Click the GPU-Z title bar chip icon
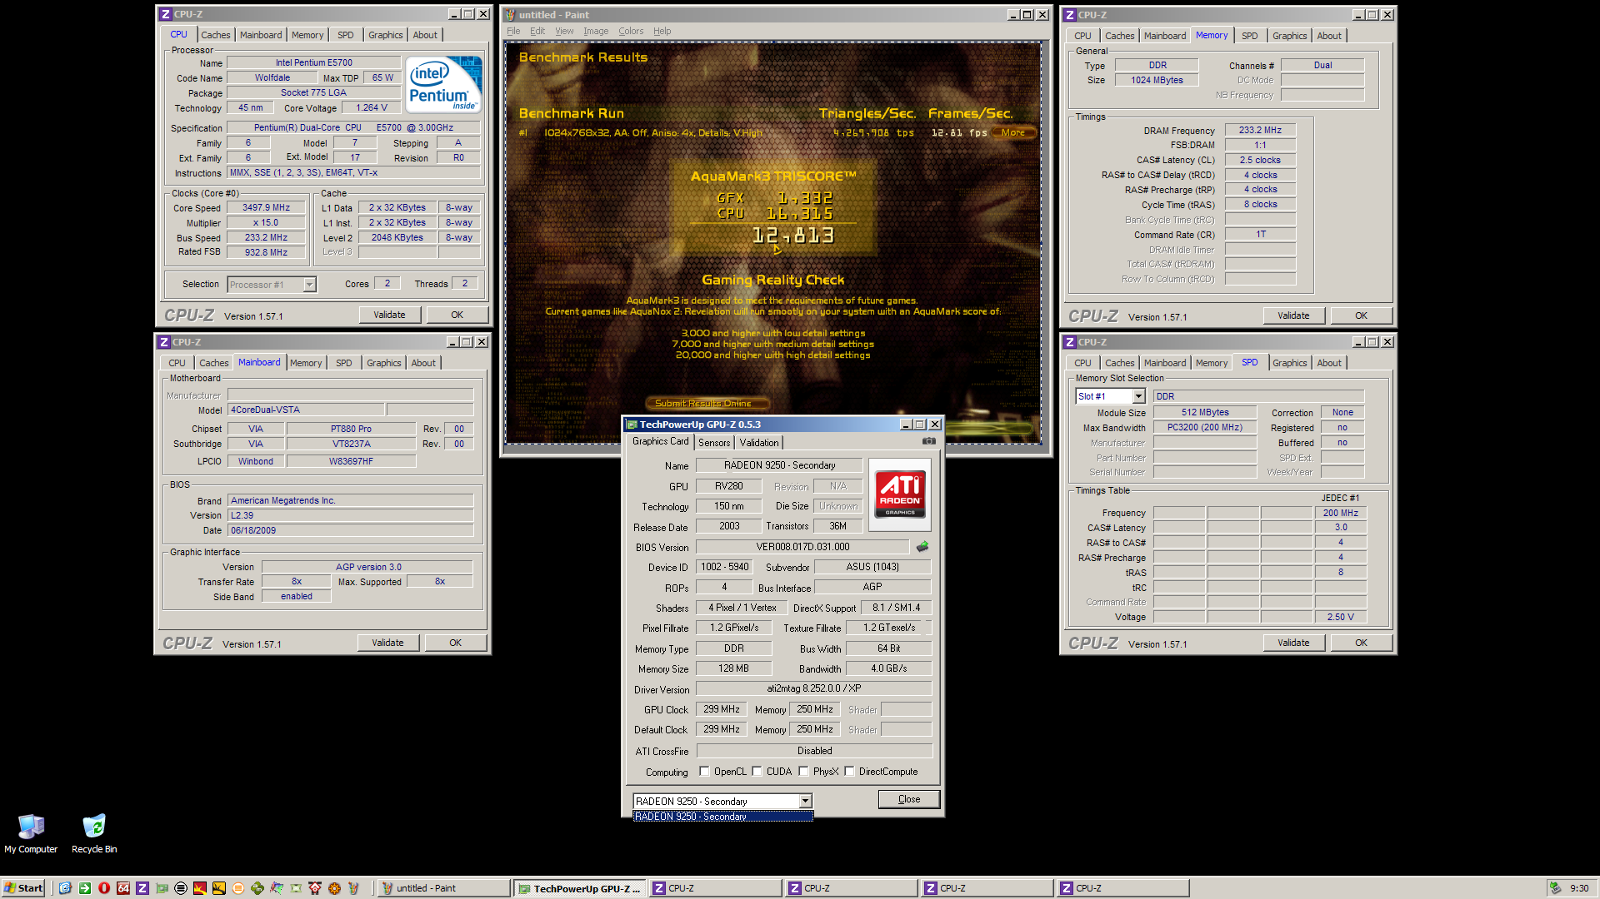 [x=631, y=424]
